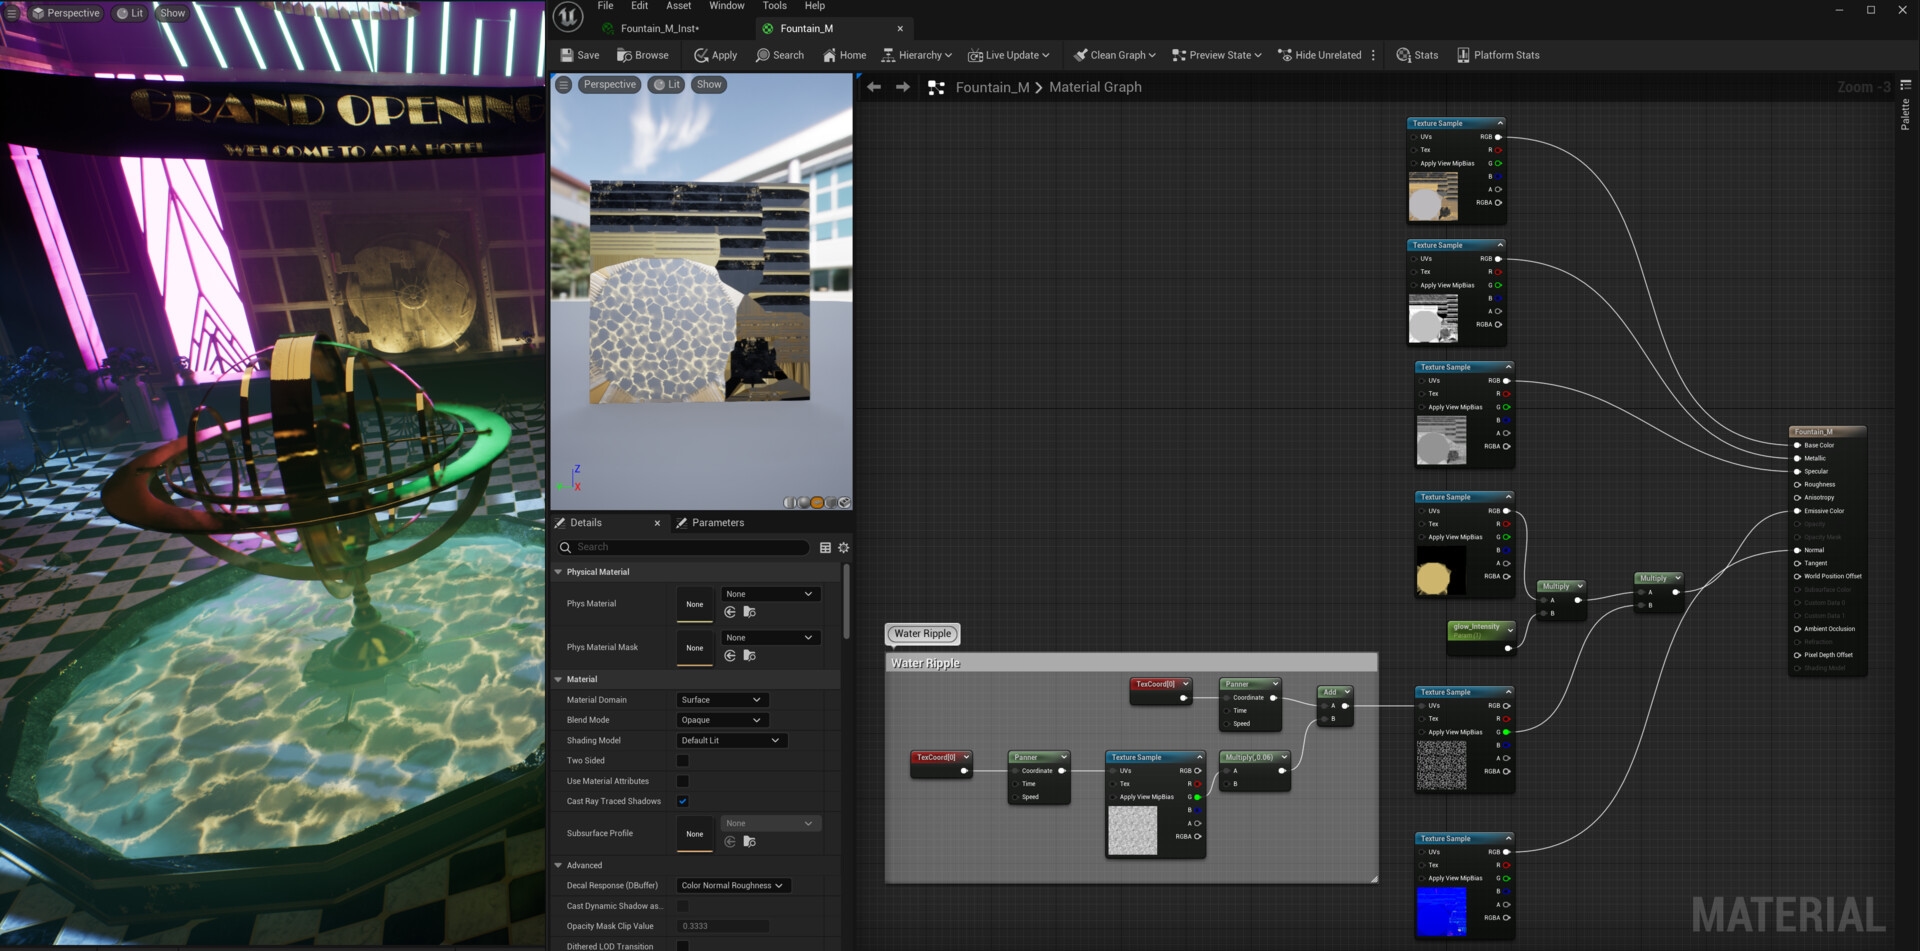Switch to the Parameters tab
This screenshot has height=951, width=1920.
710,523
